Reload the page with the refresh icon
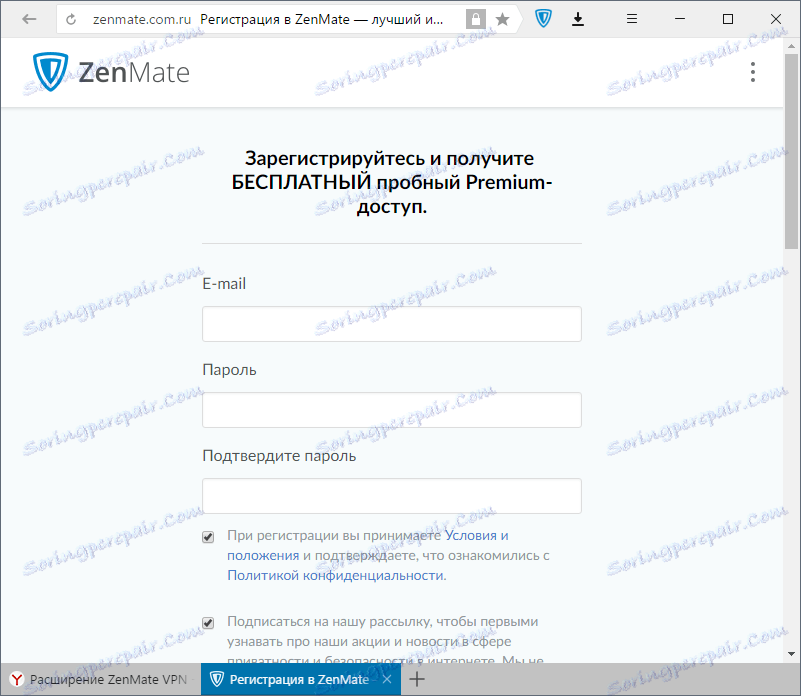This screenshot has height=696, width=801. pyautogui.click(x=71, y=19)
